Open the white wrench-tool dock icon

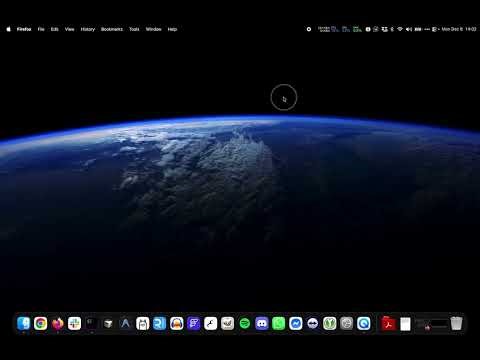(211, 323)
